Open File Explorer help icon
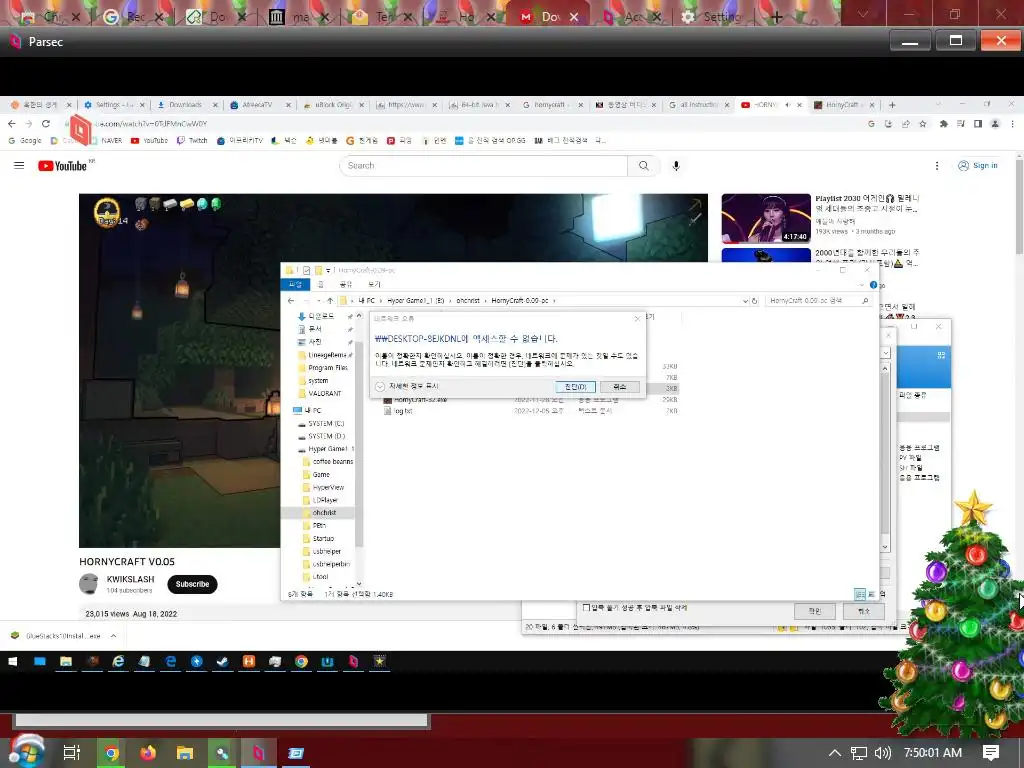The width and height of the screenshot is (1024, 768). point(873,285)
